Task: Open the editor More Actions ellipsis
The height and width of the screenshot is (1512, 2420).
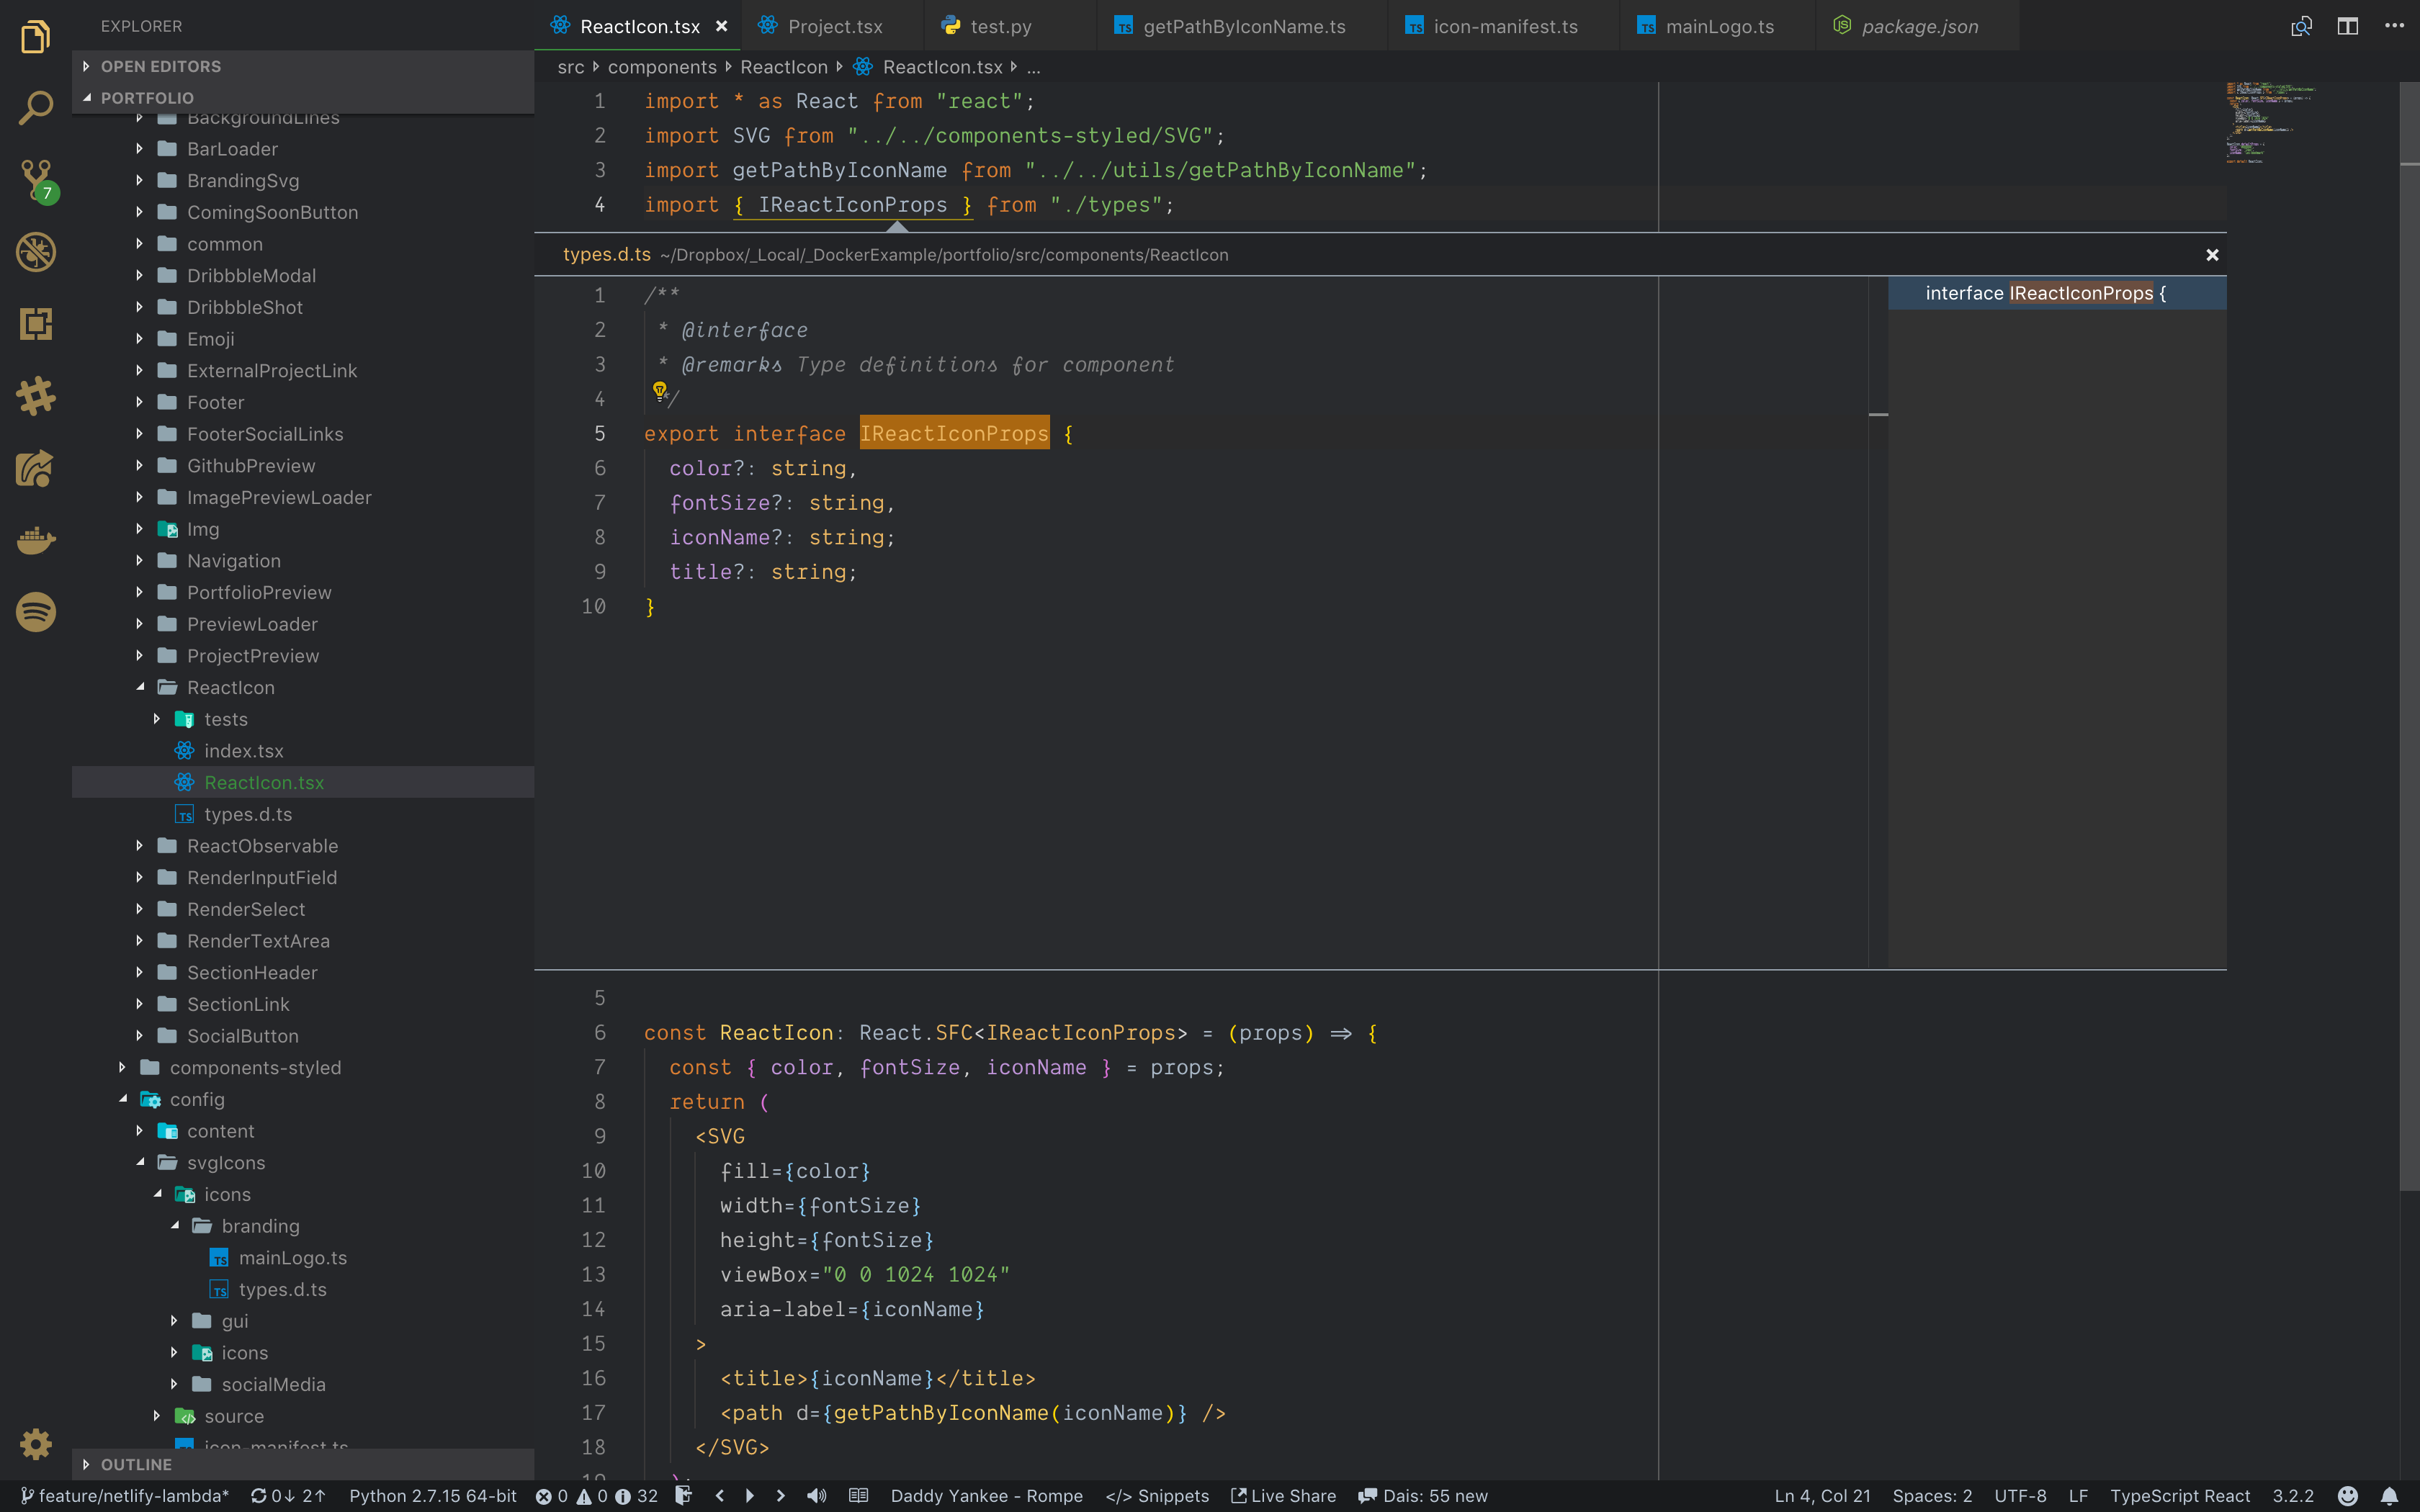Action: point(2394,26)
